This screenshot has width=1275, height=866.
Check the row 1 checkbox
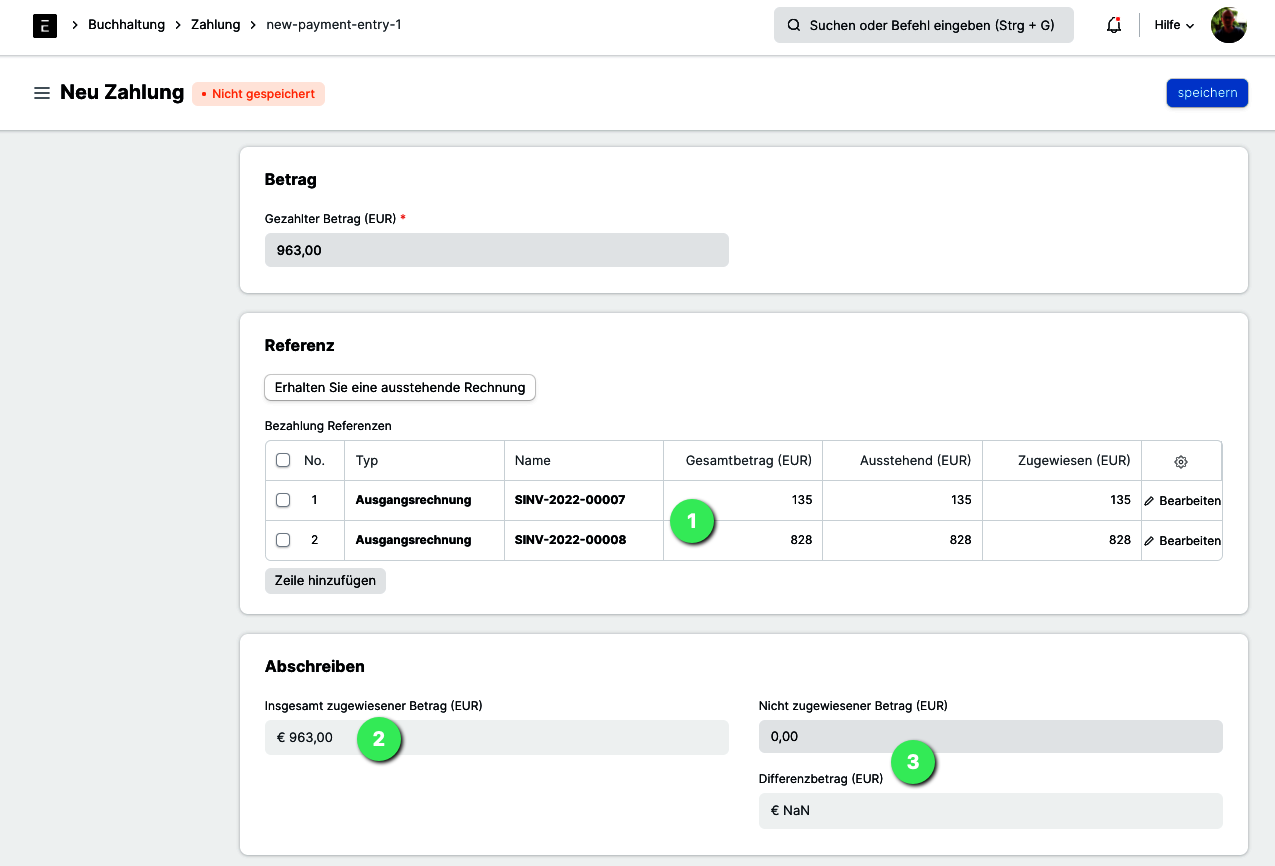point(283,500)
